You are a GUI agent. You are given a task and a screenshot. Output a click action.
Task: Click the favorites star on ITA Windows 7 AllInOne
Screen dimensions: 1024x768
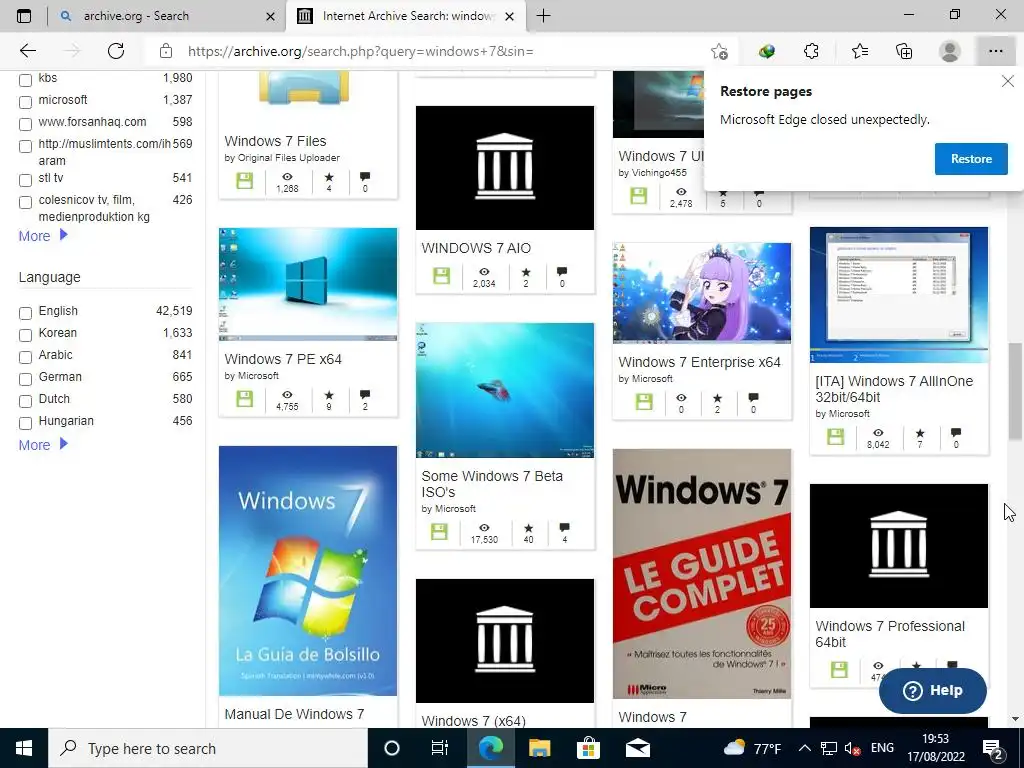pyautogui.click(x=920, y=432)
